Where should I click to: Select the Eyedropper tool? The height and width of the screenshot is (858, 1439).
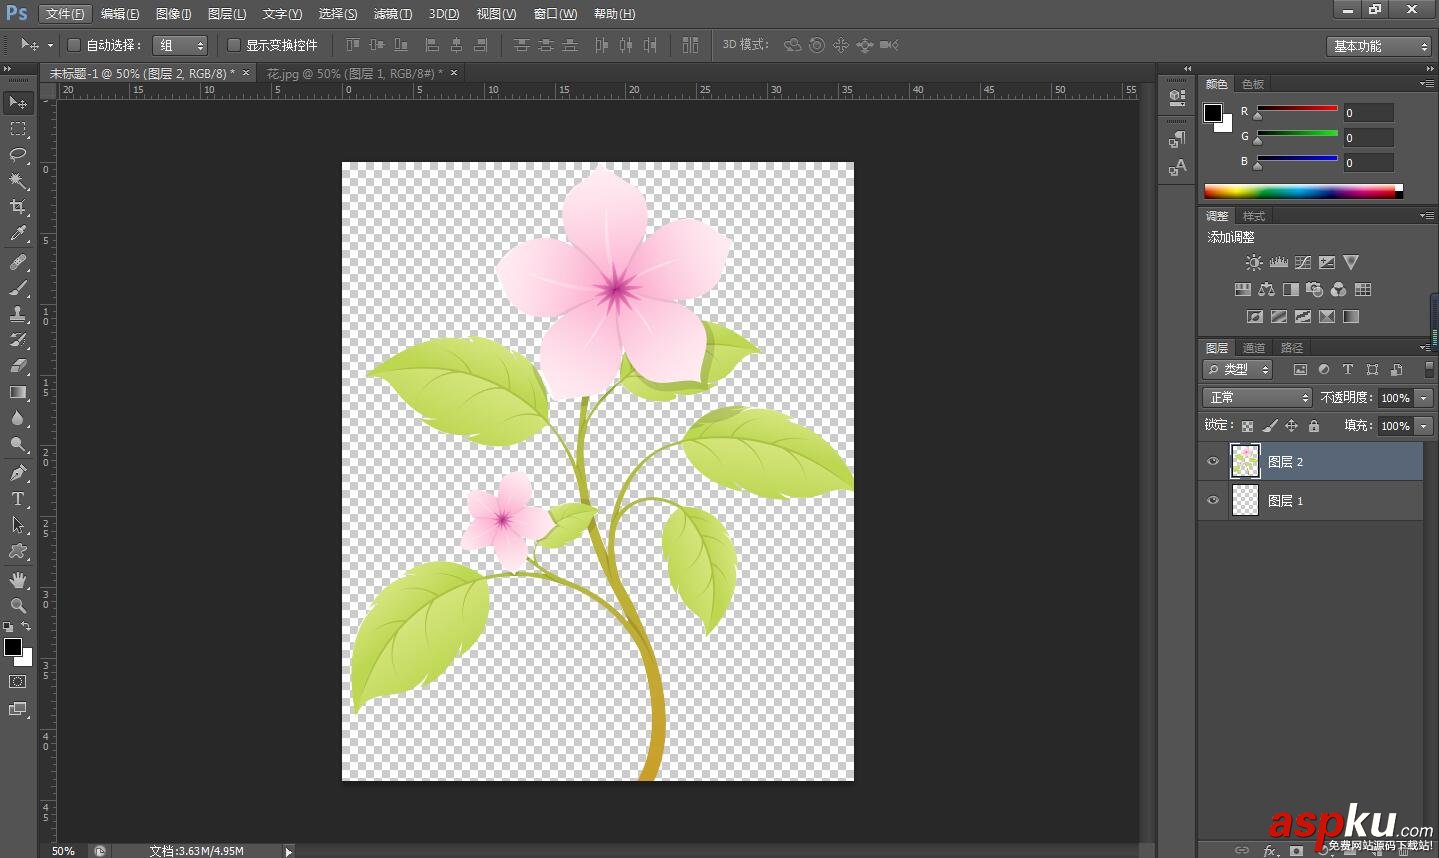(x=18, y=234)
